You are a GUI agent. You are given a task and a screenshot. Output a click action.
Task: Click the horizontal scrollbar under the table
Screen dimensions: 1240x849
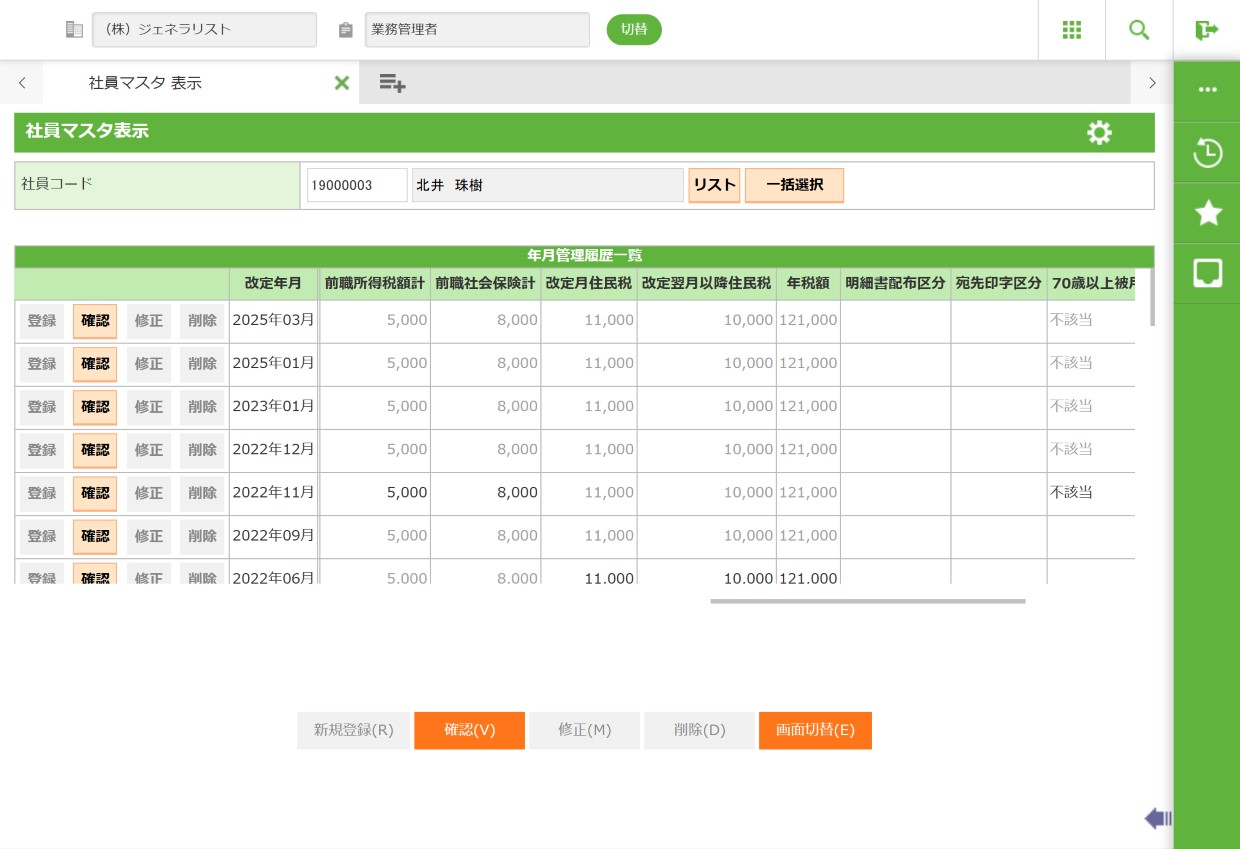pos(867,601)
